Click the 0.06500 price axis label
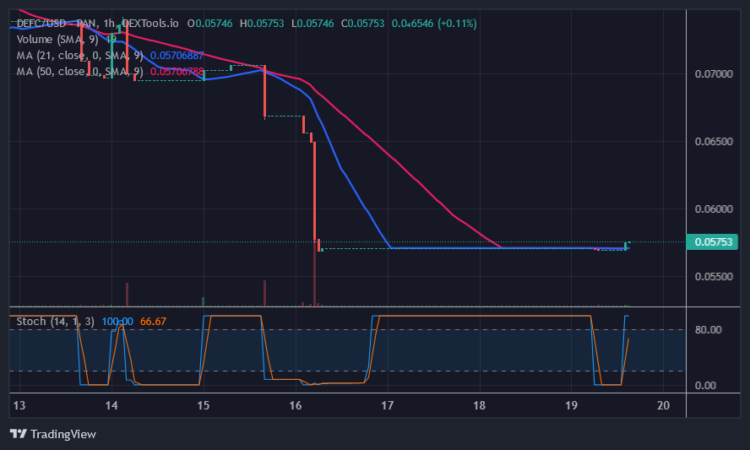This screenshot has height=450, width=750. (712, 142)
